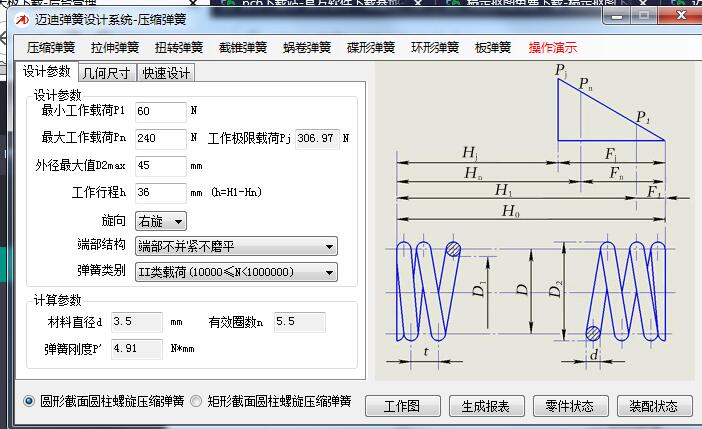Click the 设计参数 group label
The image size is (702, 429).
pos(57,95)
